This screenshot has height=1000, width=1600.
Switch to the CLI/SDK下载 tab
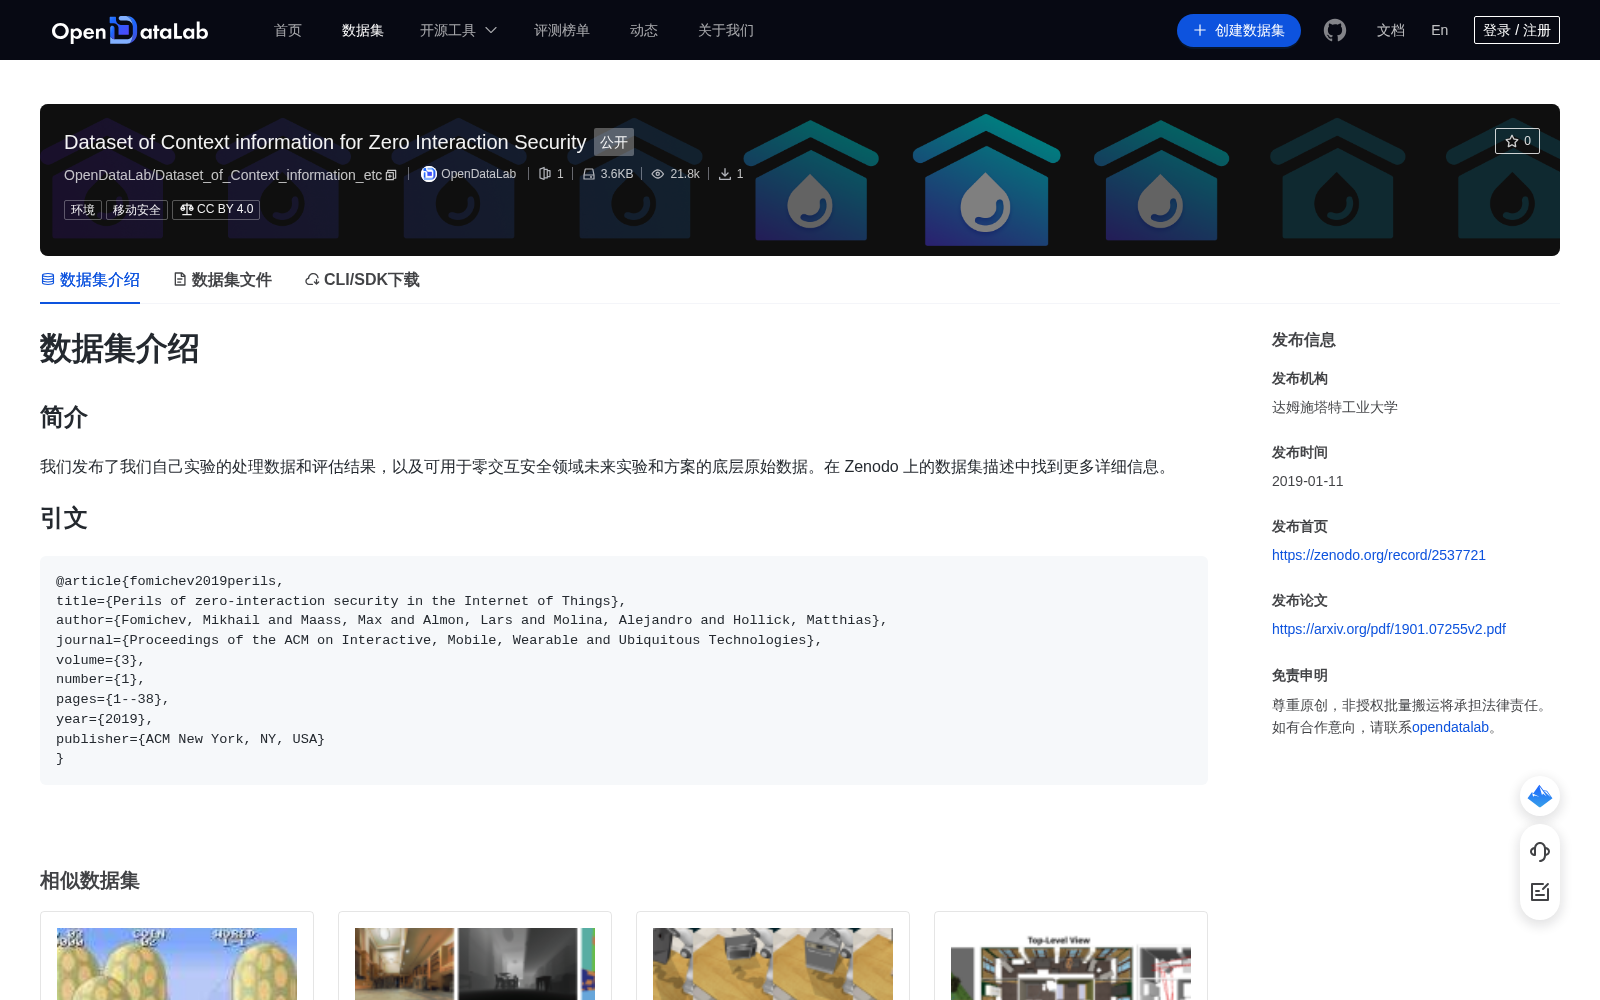[x=362, y=280]
